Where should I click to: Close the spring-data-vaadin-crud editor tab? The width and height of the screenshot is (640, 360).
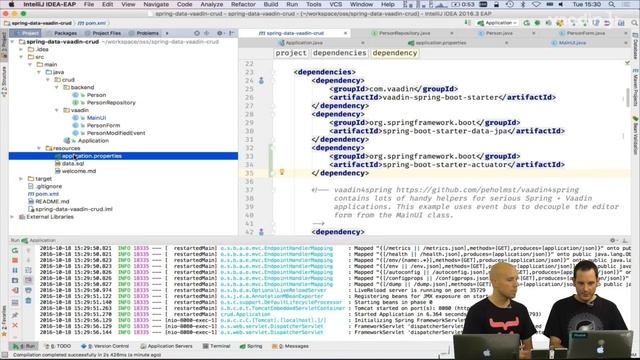pyautogui.click(x=345, y=33)
